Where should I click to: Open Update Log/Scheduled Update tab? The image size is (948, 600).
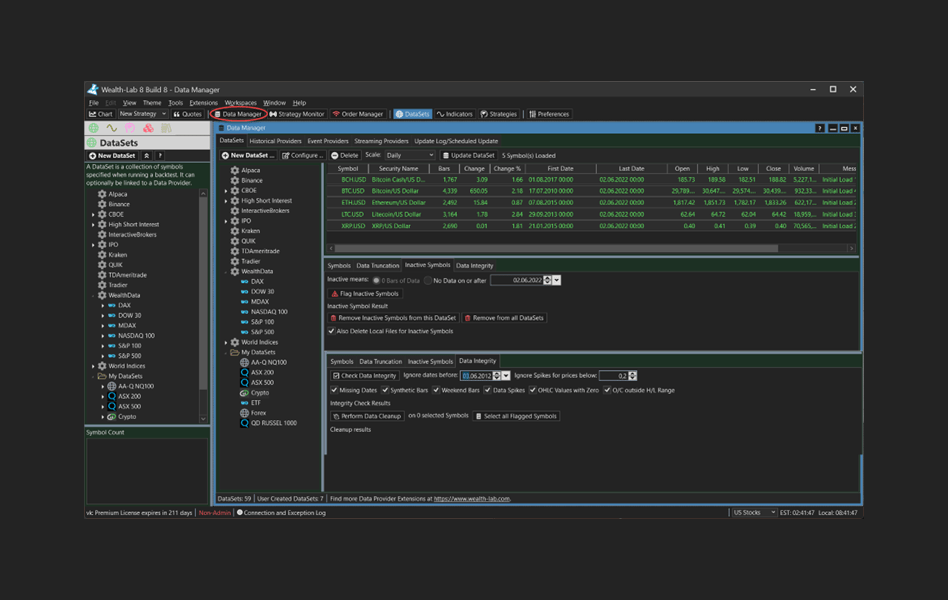(x=456, y=141)
